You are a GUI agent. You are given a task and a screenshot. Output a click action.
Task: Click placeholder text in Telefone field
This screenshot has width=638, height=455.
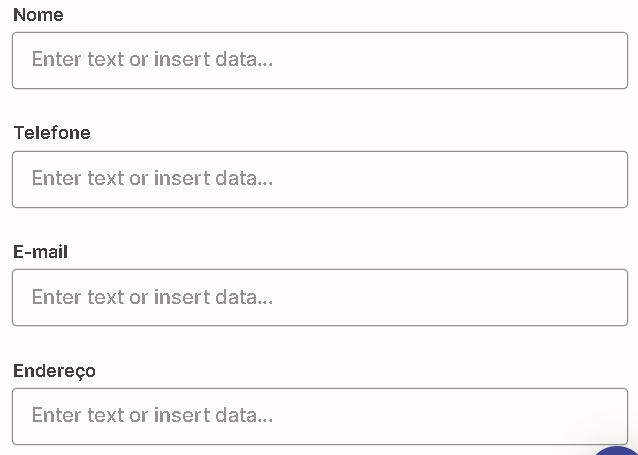152,178
